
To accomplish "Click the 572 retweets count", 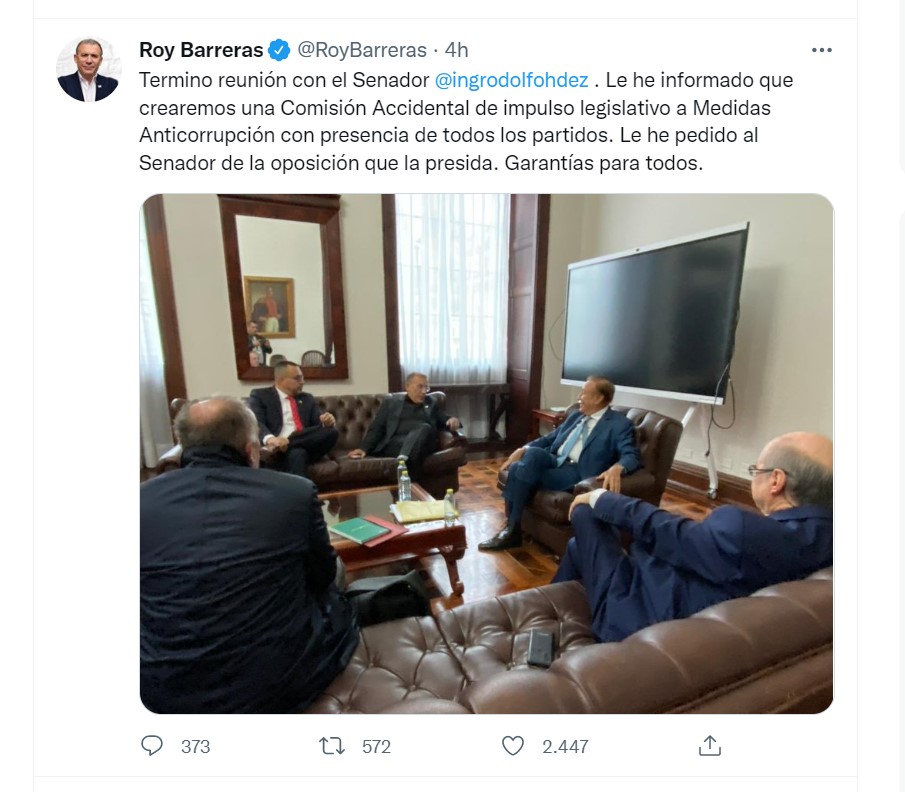I will pos(376,746).
